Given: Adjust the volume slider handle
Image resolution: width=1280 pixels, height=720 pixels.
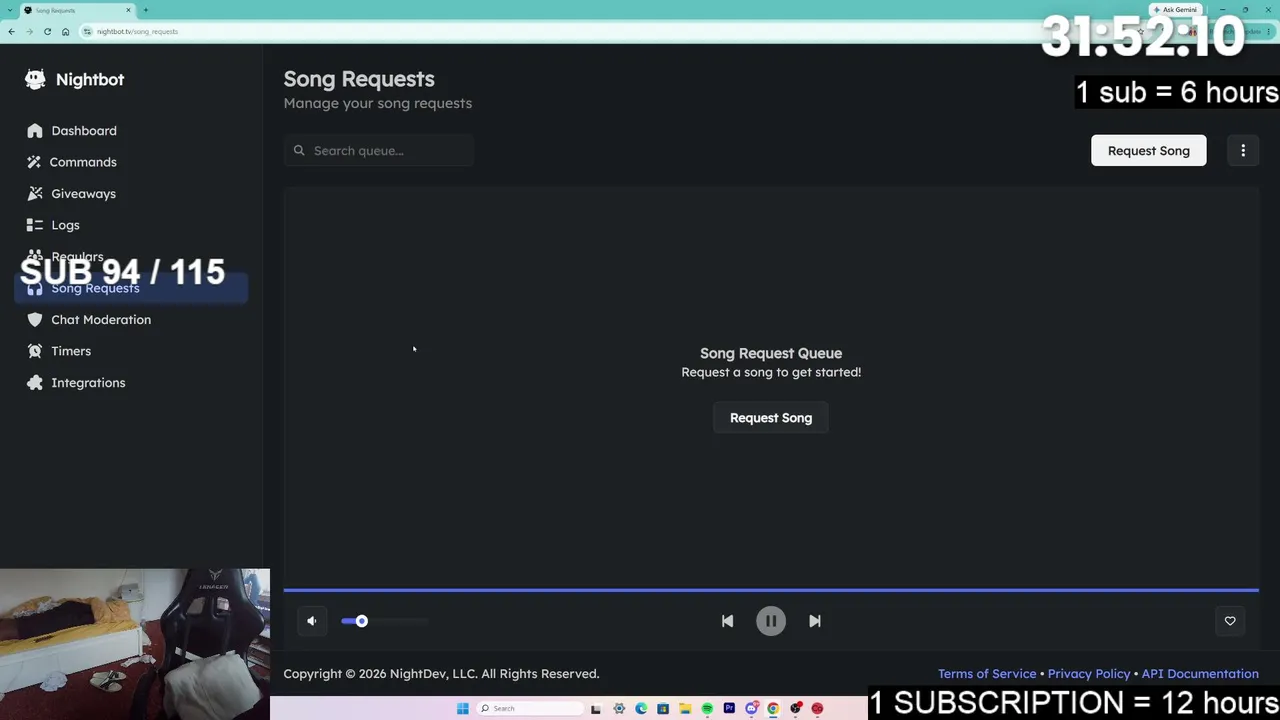Looking at the screenshot, I should [362, 621].
